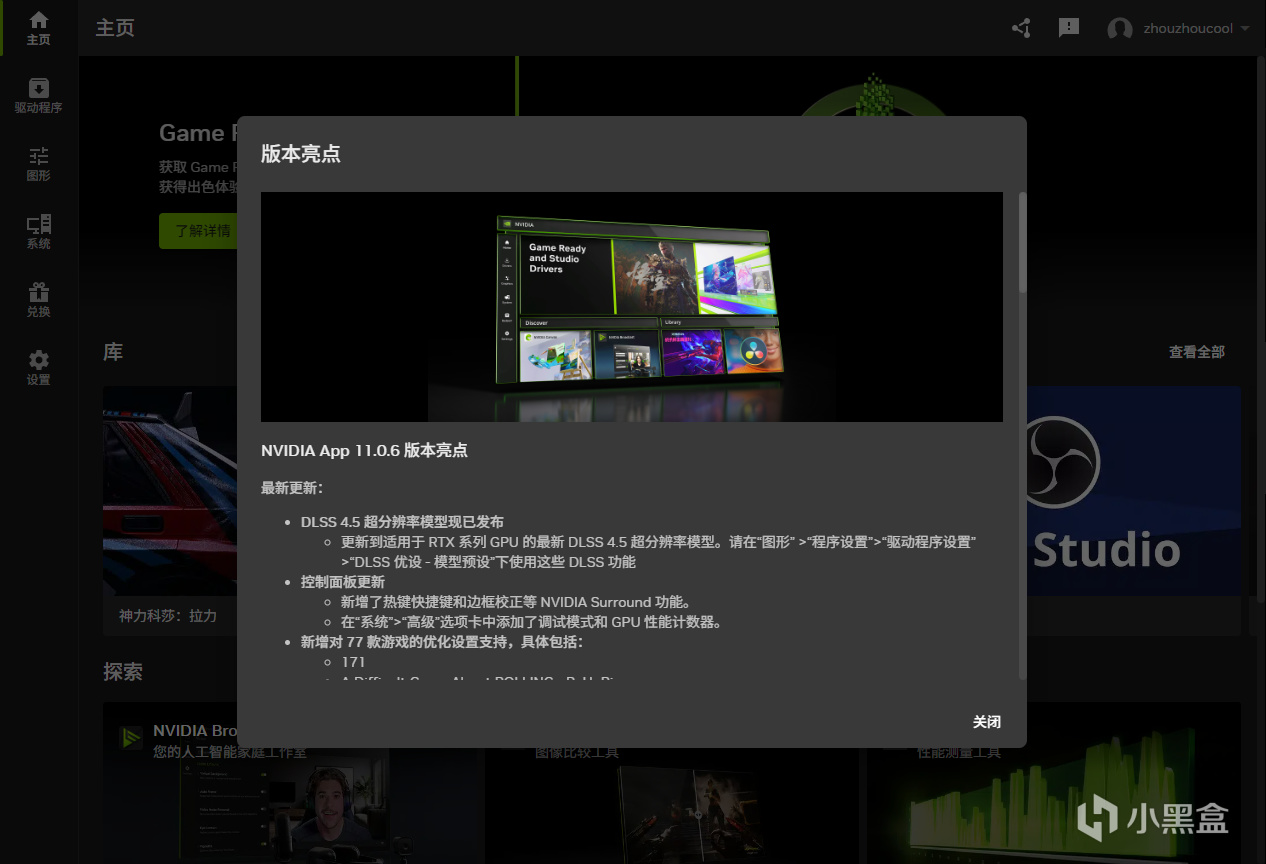Click the user avatar icon

coord(1120,29)
